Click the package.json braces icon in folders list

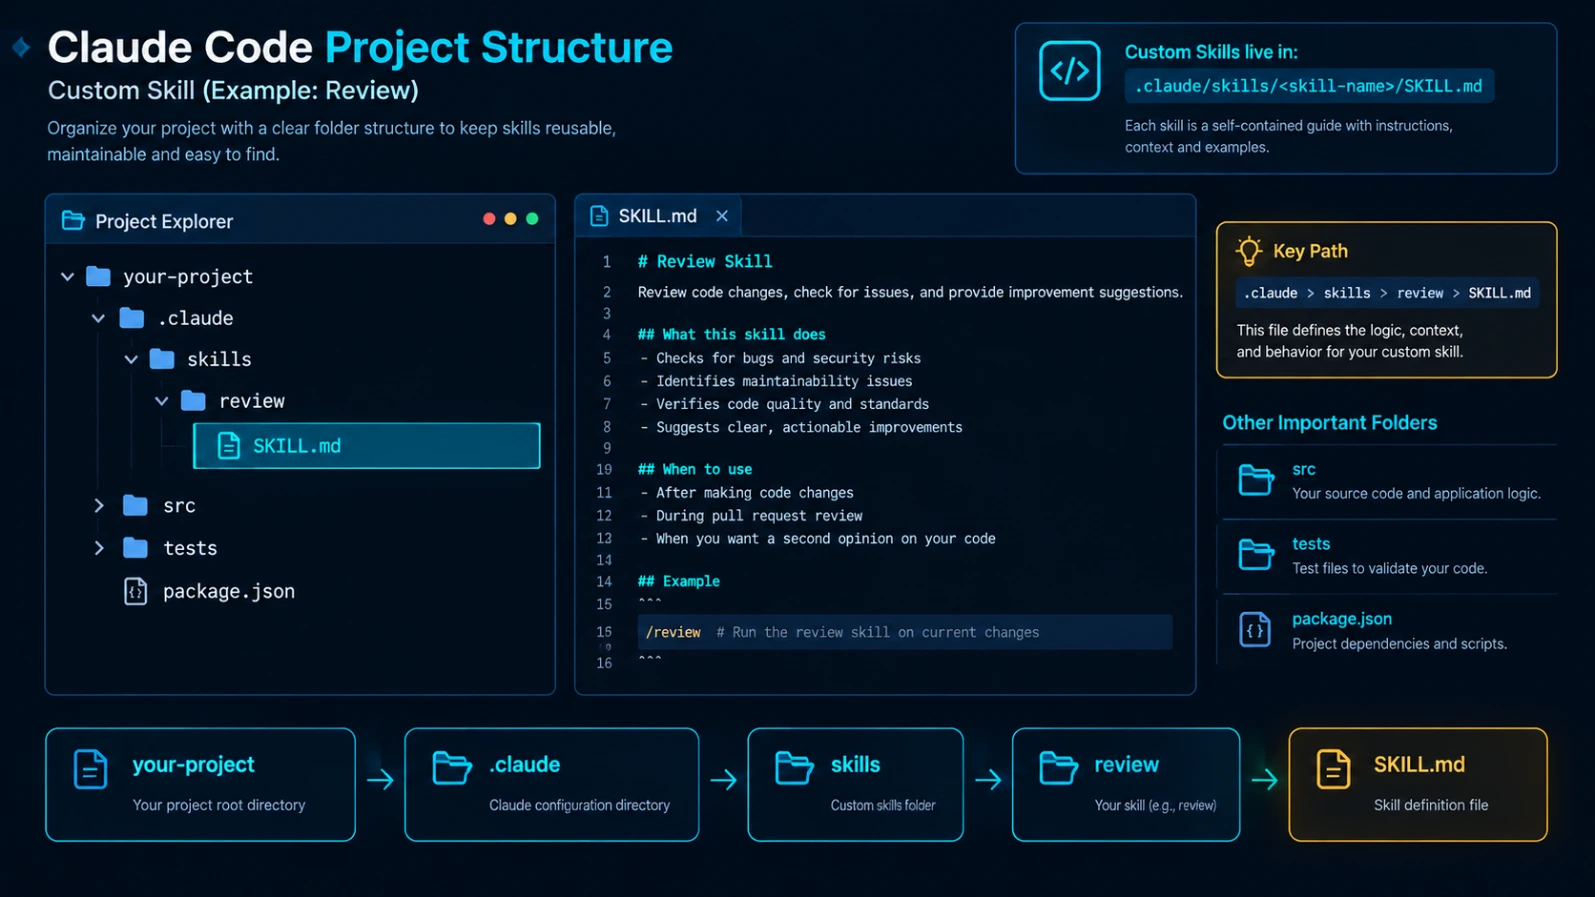click(1255, 630)
